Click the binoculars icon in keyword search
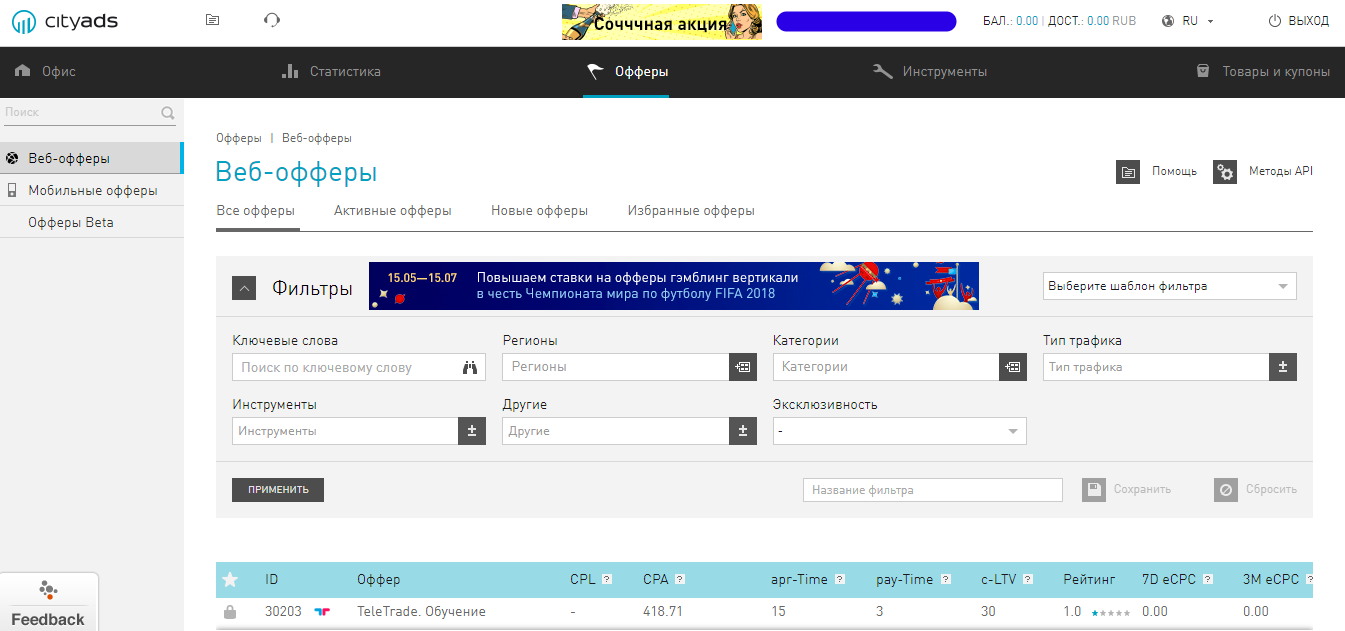The image size is (1345, 631). [470, 368]
